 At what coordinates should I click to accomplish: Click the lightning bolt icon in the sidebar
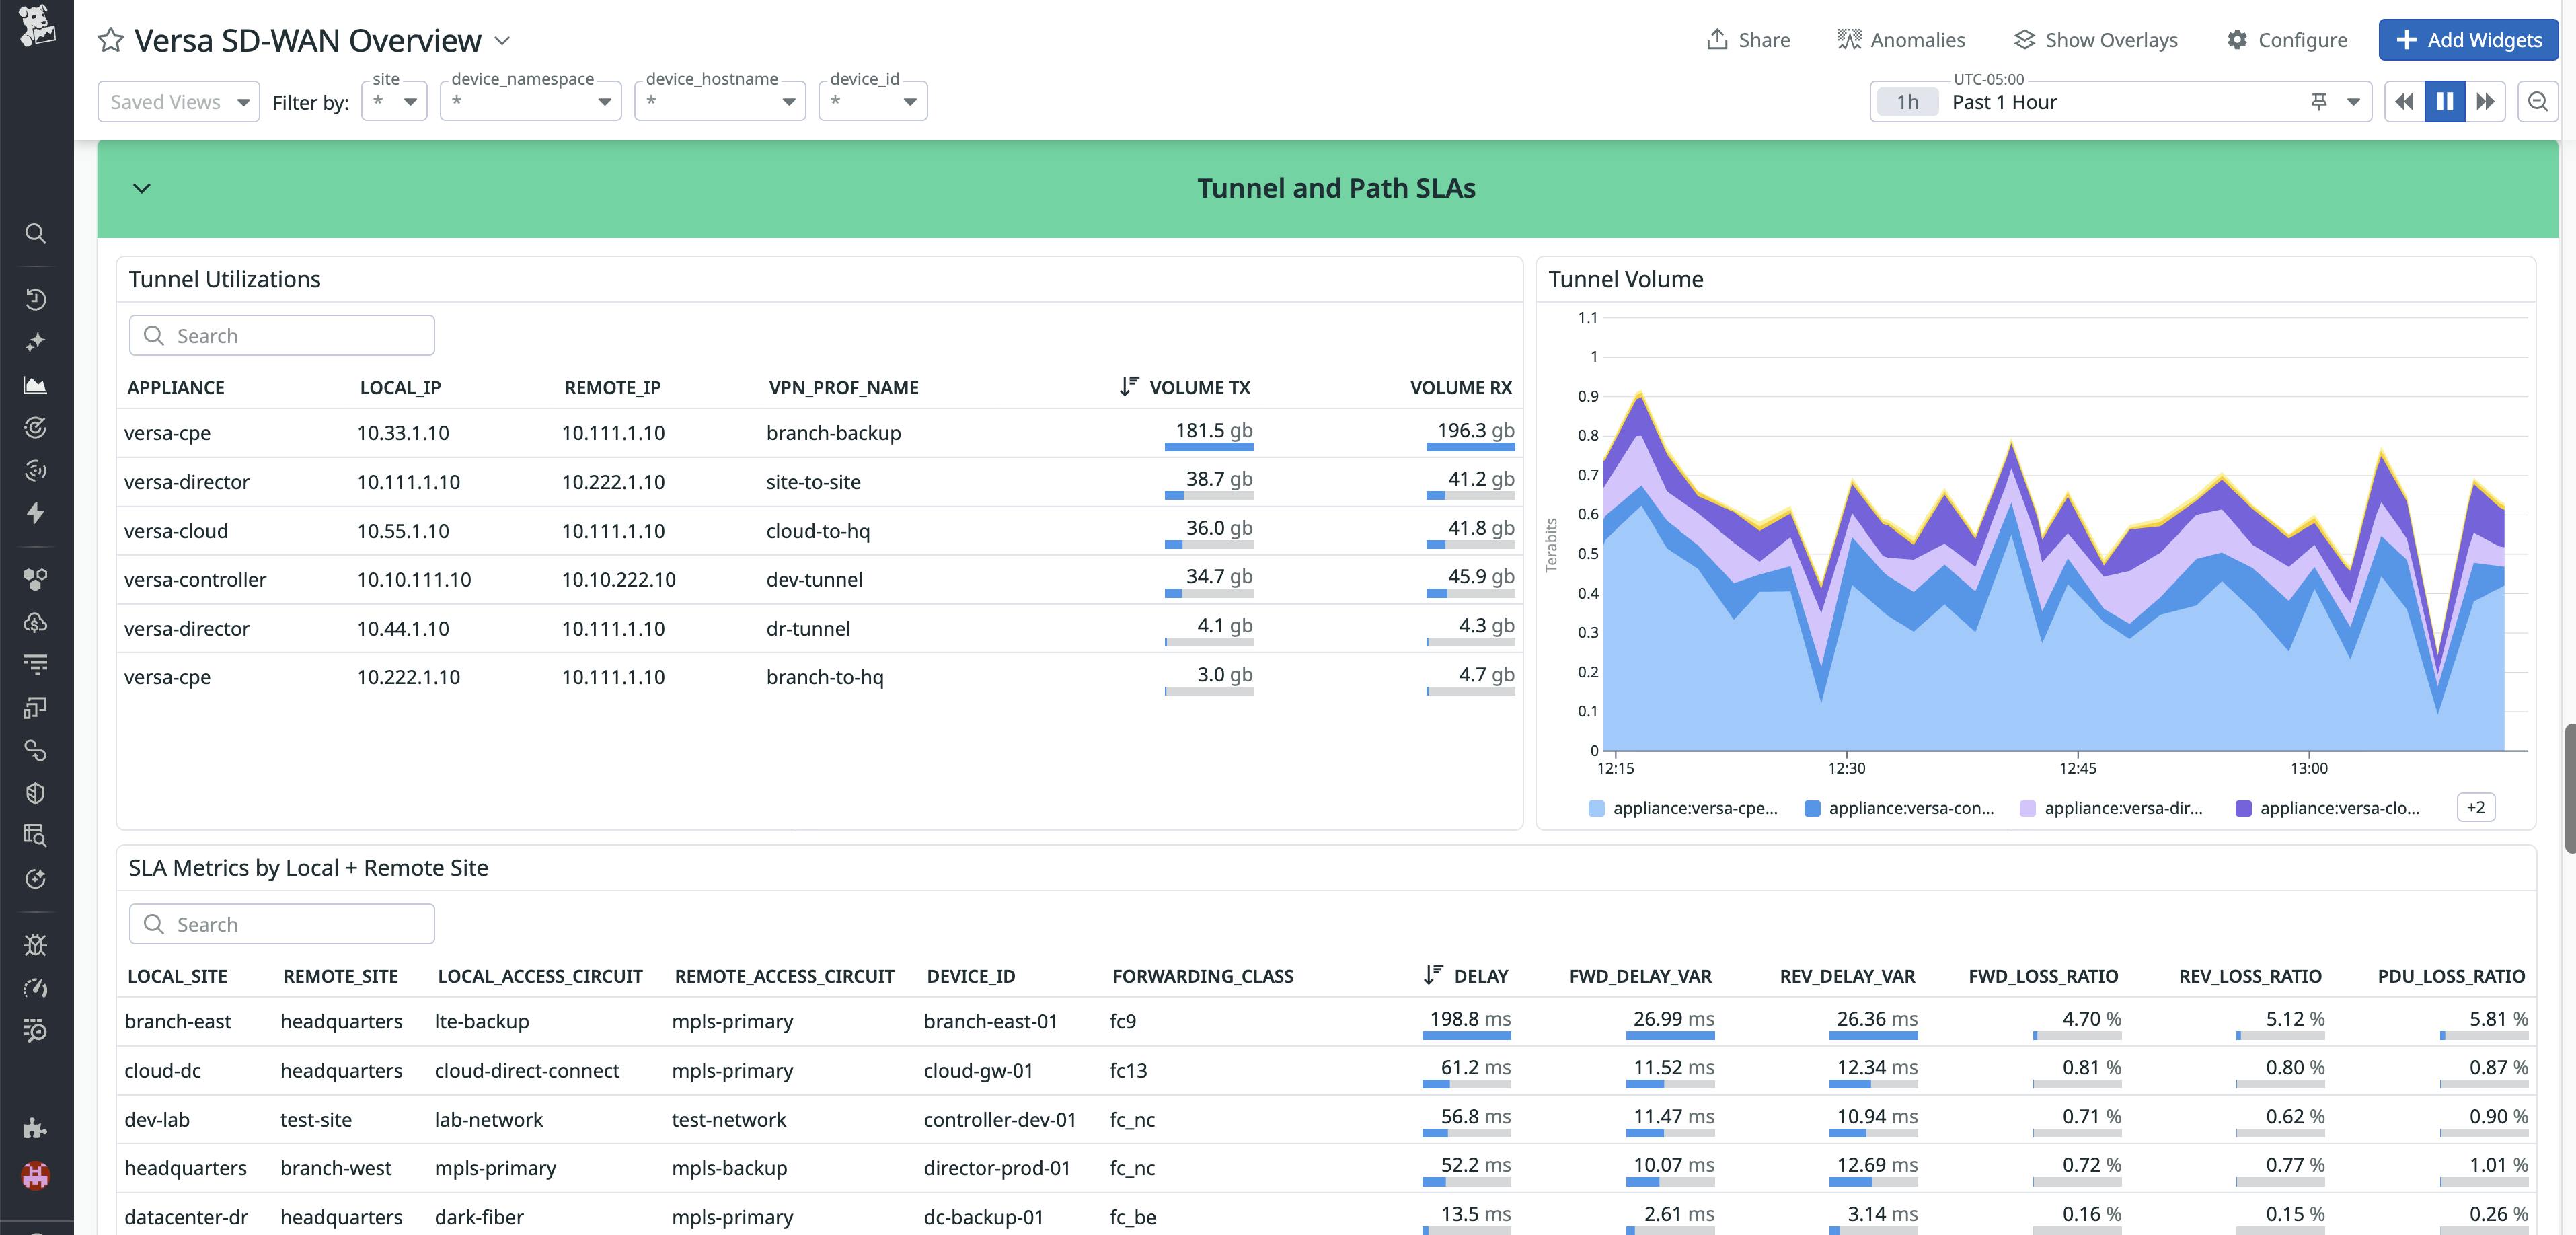point(36,513)
